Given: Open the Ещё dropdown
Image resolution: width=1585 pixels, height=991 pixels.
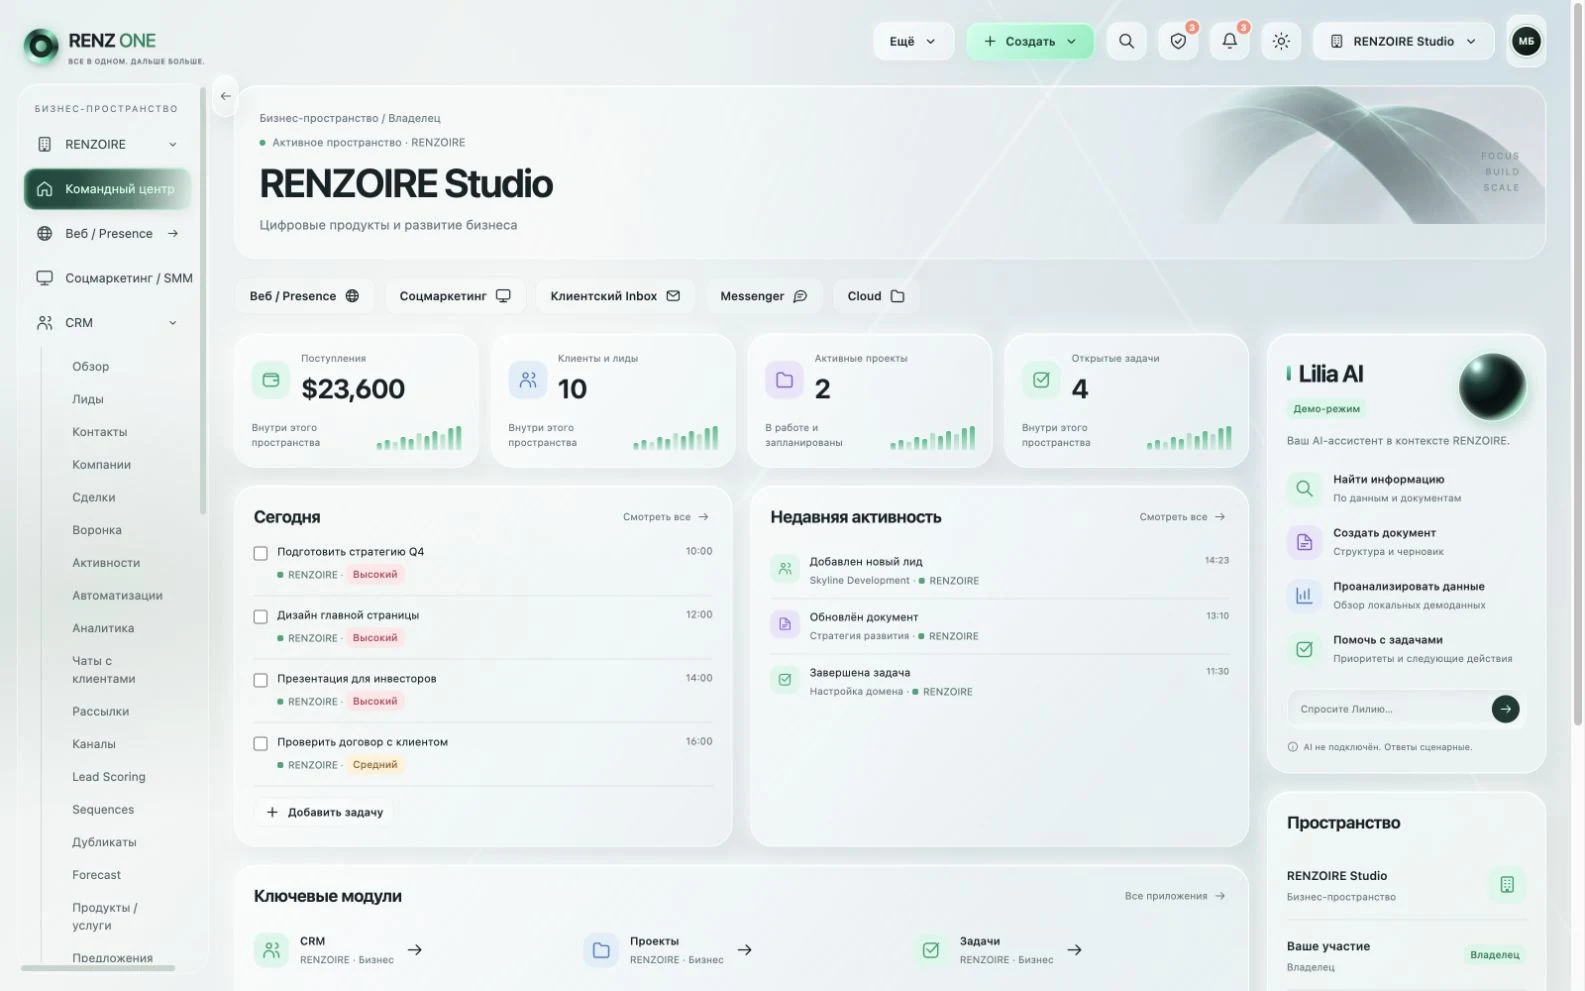Looking at the screenshot, I should tap(913, 41).
